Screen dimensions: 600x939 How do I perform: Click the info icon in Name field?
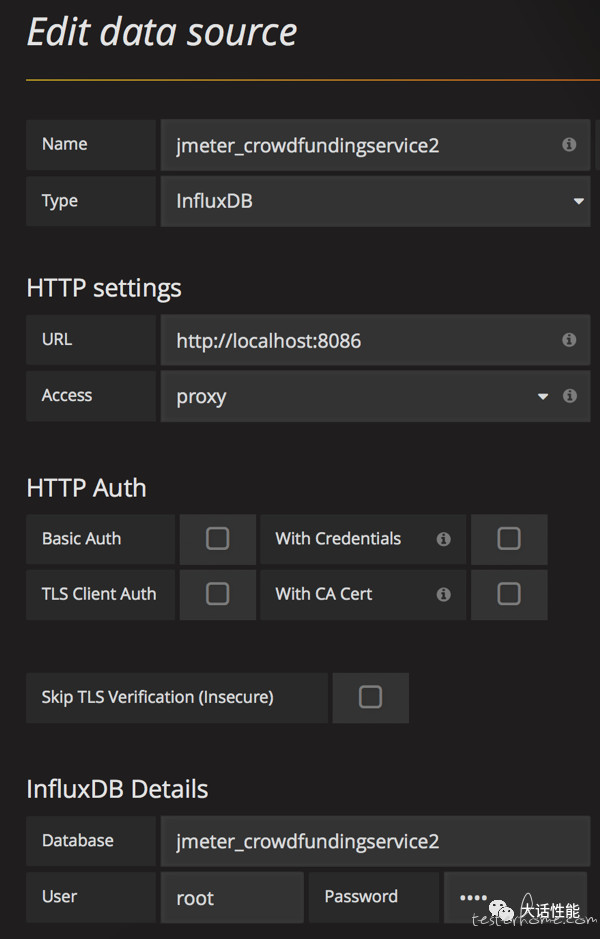pos(569,144)
